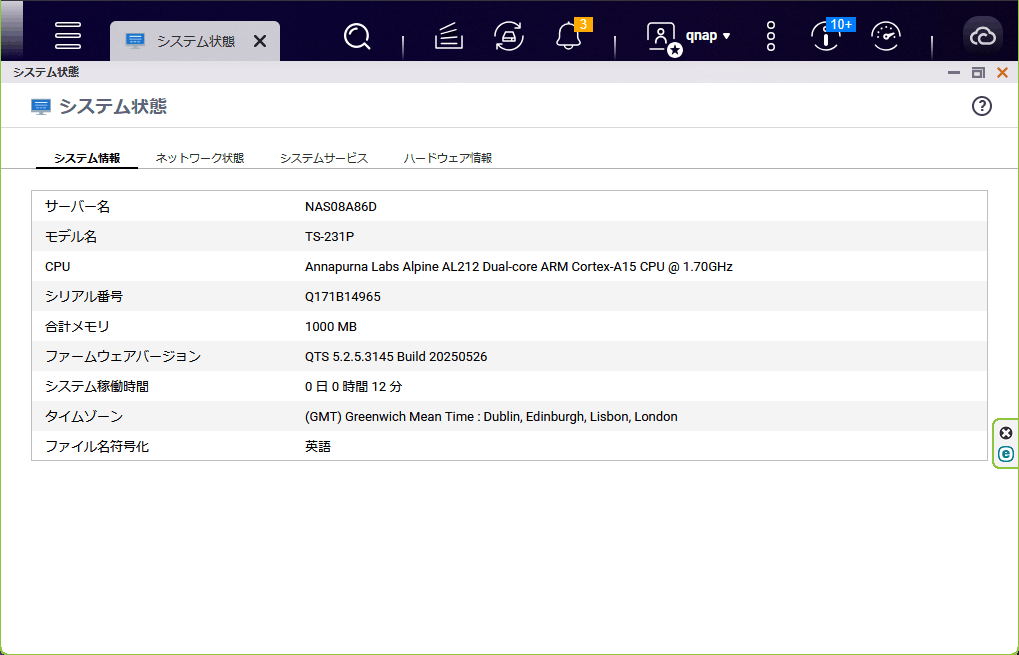The height and width of the screenshot is (655, 1019).
Task: Open the notifications bell icon
Action: (x=569, y=36)
